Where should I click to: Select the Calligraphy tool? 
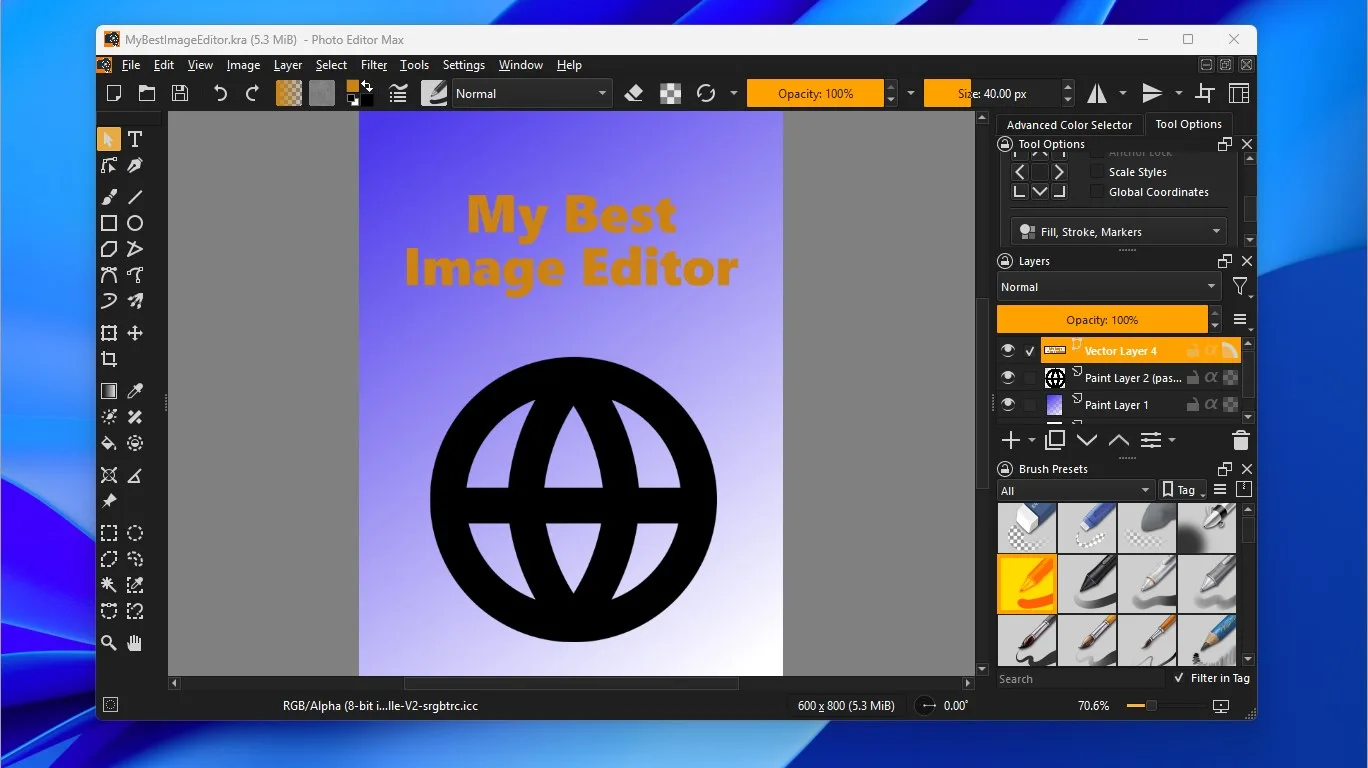coord(135,165)
